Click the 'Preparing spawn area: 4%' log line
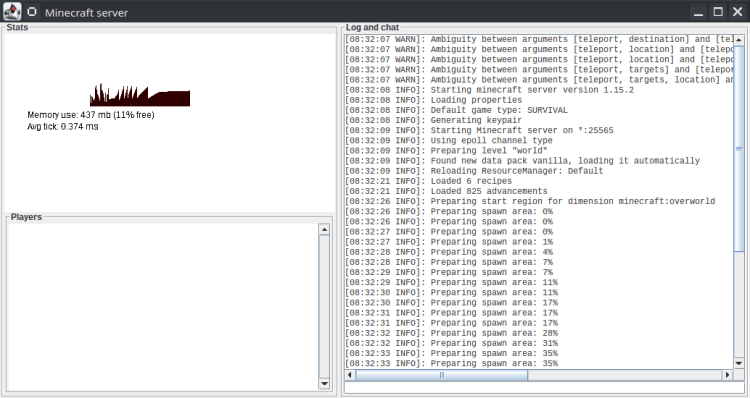This screenshot has width=750, height=398. click(x=449, y=252)
